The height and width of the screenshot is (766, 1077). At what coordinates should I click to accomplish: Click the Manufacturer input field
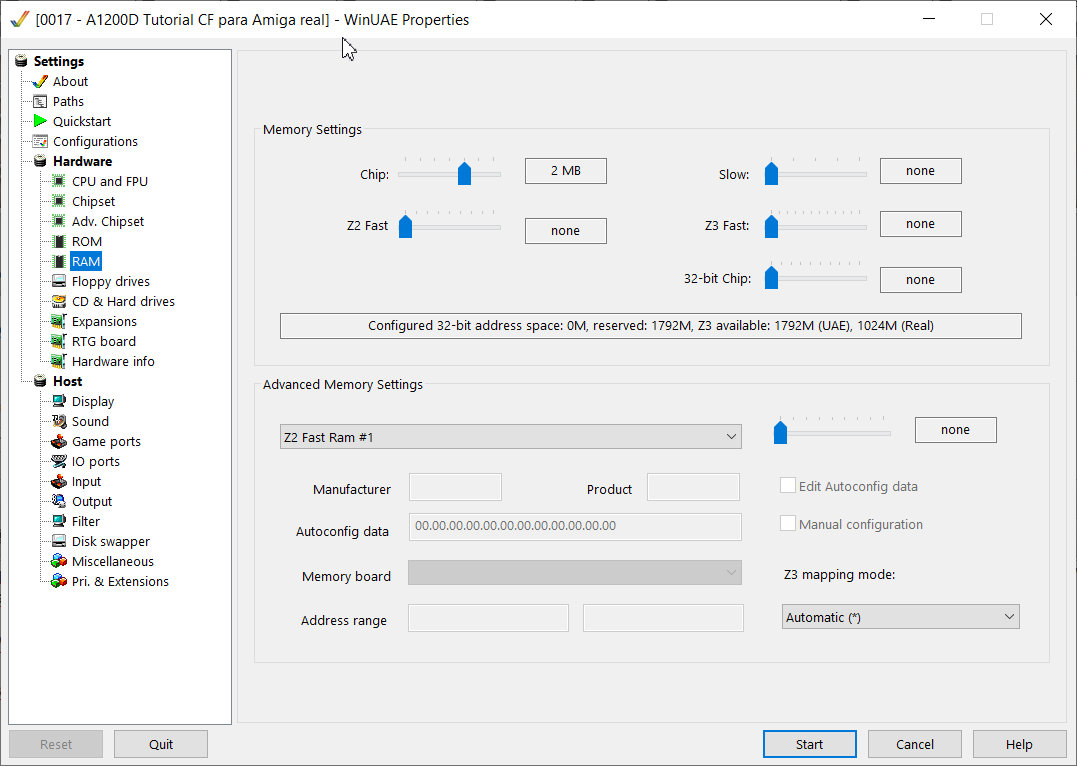pyautogui.click(x=455, y=487)
